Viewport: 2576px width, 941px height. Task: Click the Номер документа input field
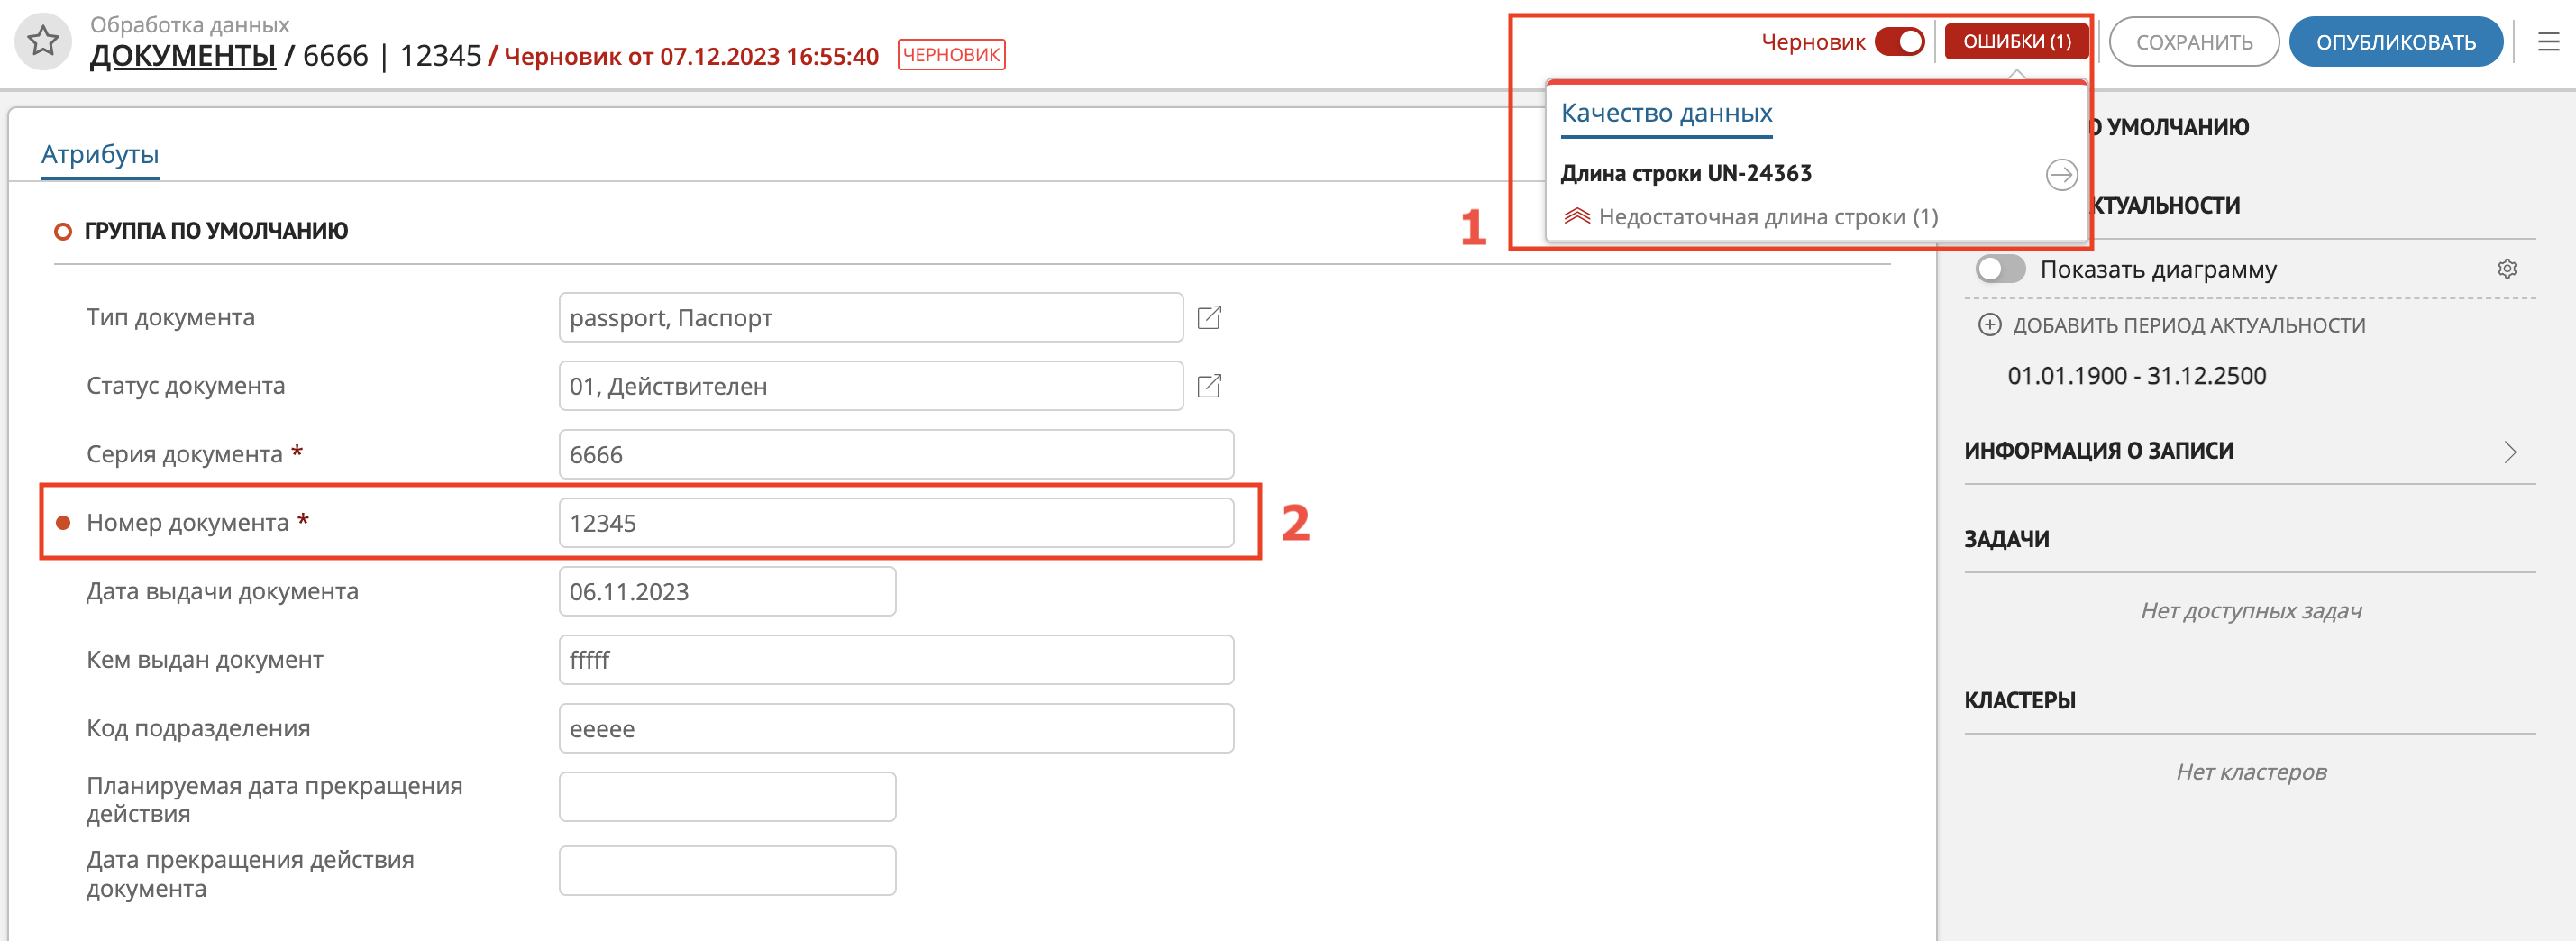click(x=895, y=523)
